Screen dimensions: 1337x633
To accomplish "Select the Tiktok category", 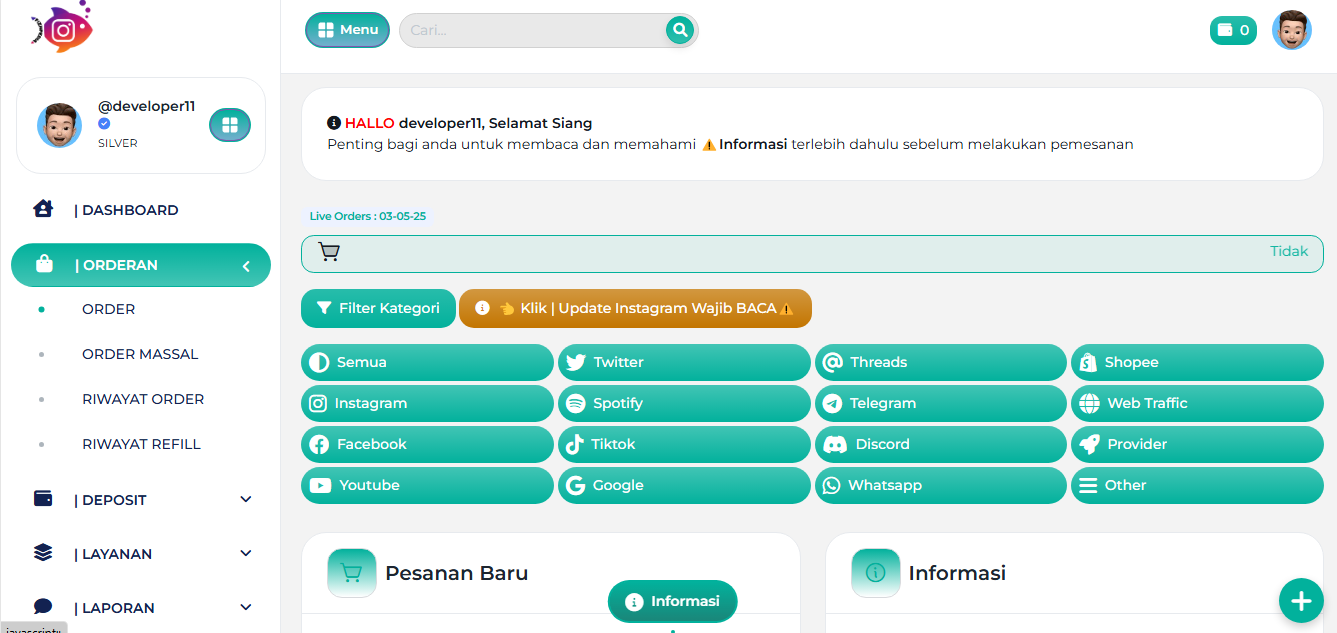I will tap(684, 444).
